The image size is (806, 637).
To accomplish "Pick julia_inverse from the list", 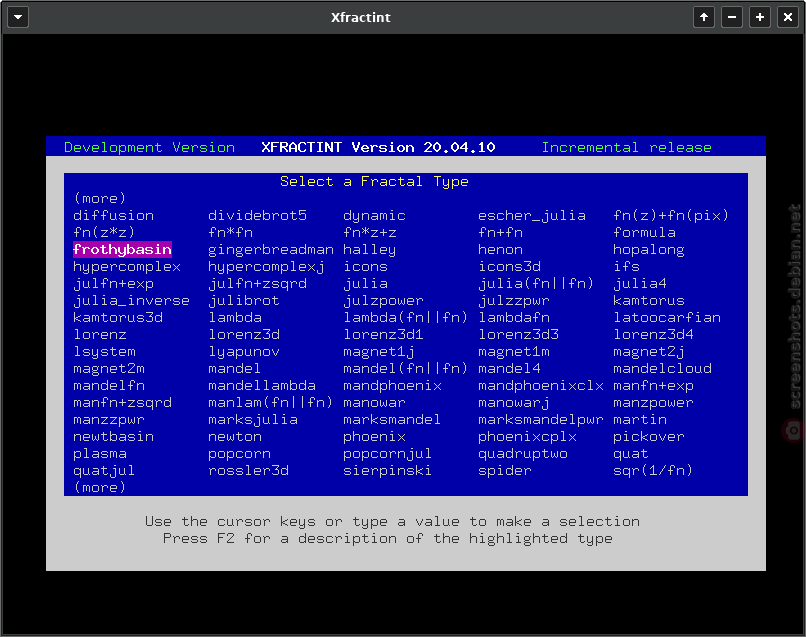I will pyautogui.click(x=131, y=300).
